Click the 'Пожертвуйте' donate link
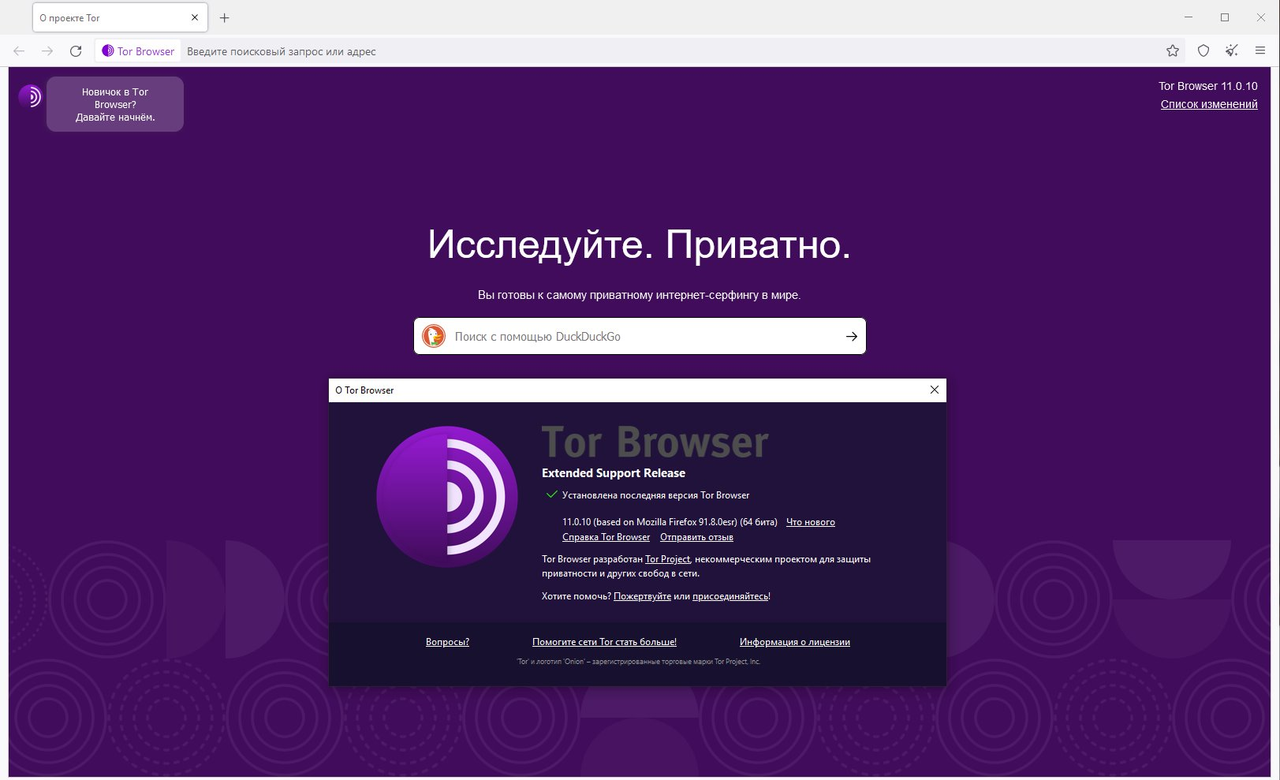 point(642,596)
